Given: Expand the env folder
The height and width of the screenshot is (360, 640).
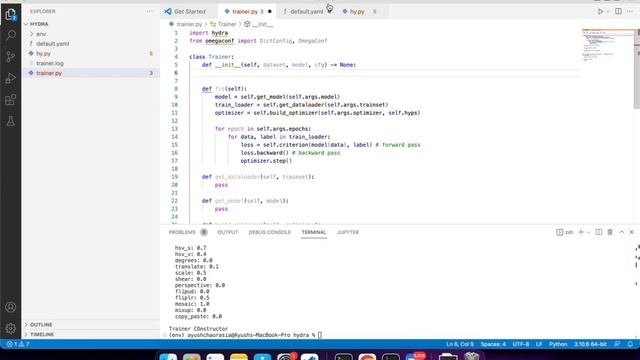Looking at the screenshot, I should click(x=91, y=34).
